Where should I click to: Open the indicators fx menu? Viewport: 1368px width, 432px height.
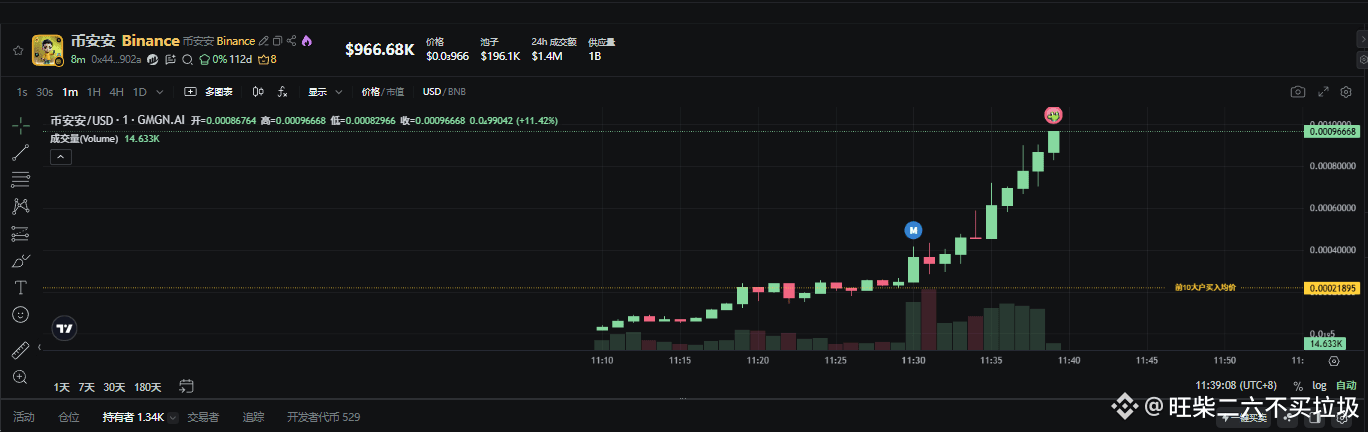[283, 92]
